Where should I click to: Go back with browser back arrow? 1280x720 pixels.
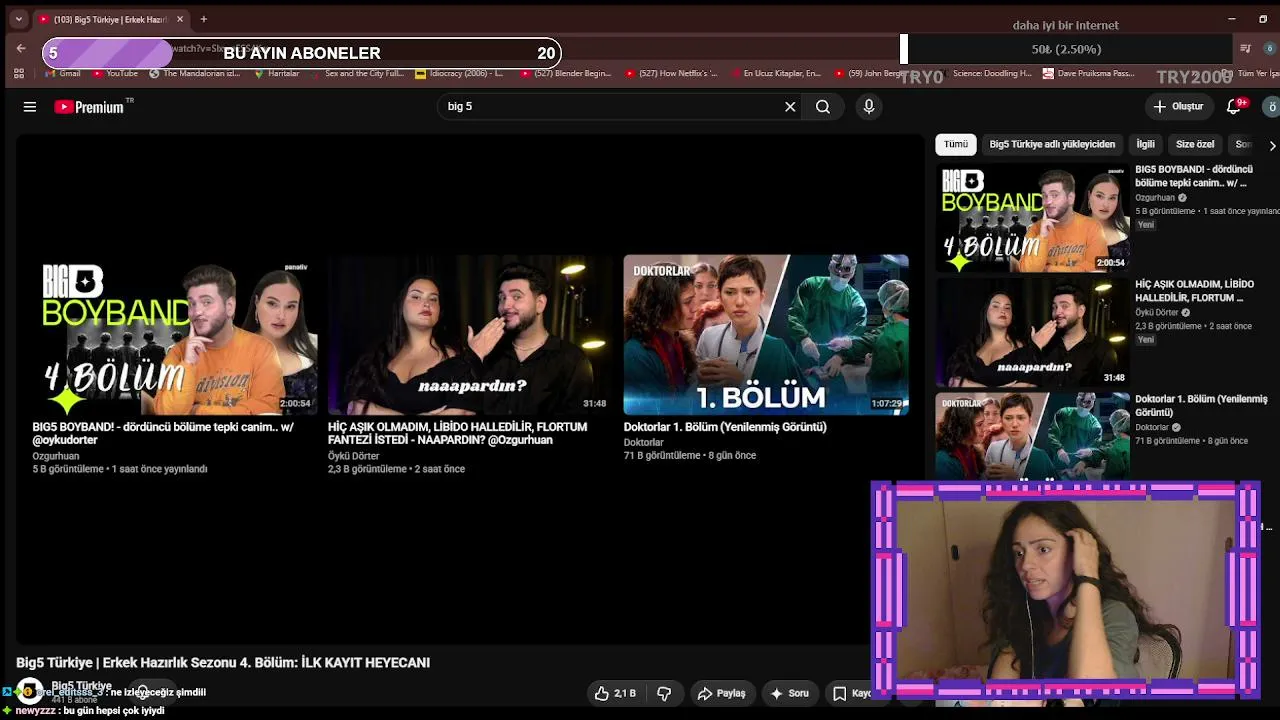click(21, 48)
